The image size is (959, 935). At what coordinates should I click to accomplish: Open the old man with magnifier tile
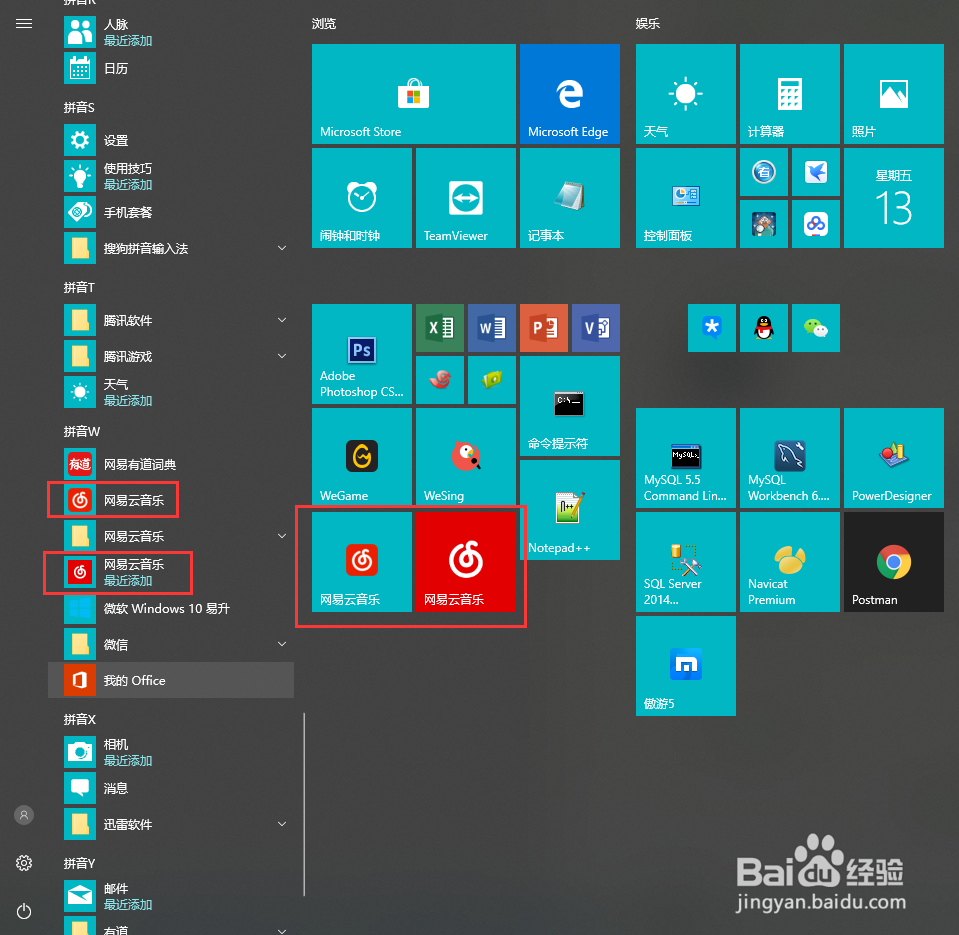pyautogui.click(x=764, y=224)
